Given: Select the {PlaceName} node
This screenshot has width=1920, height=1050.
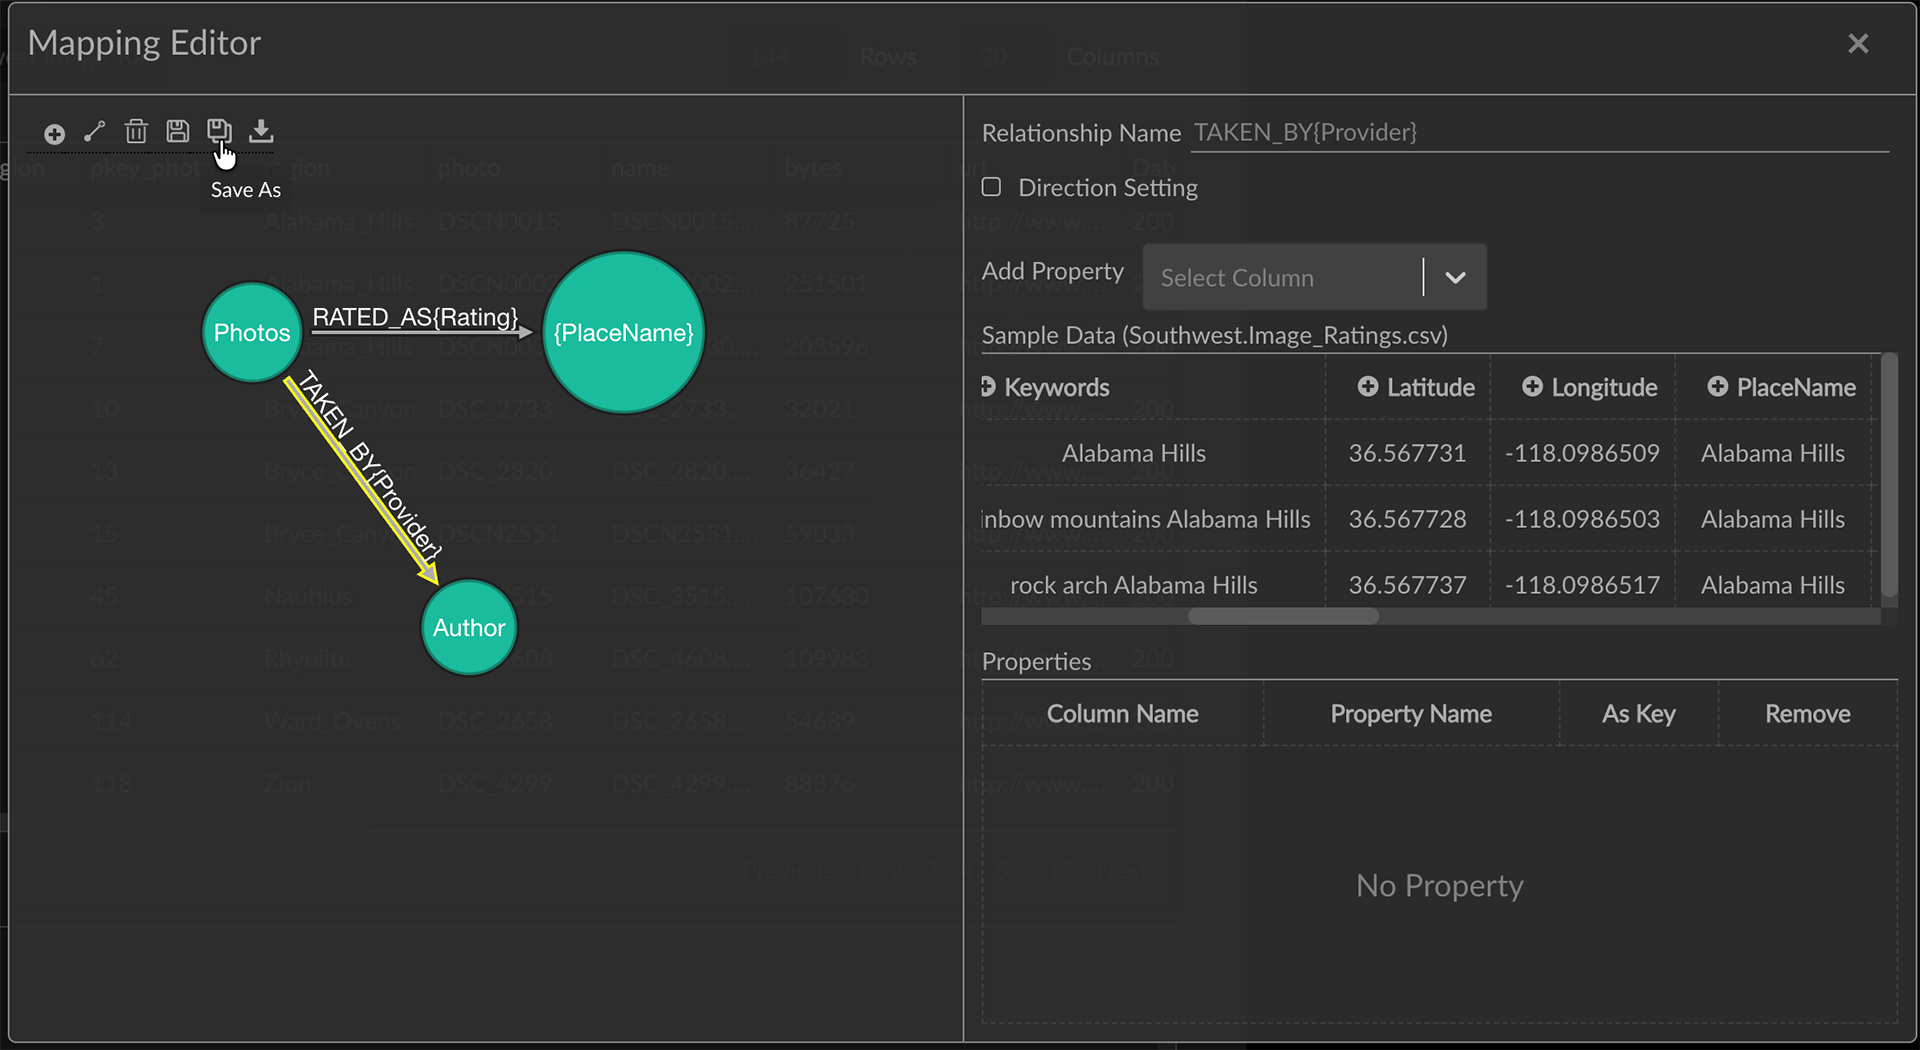Looking at the screenshot, I should tap(624, 333).
